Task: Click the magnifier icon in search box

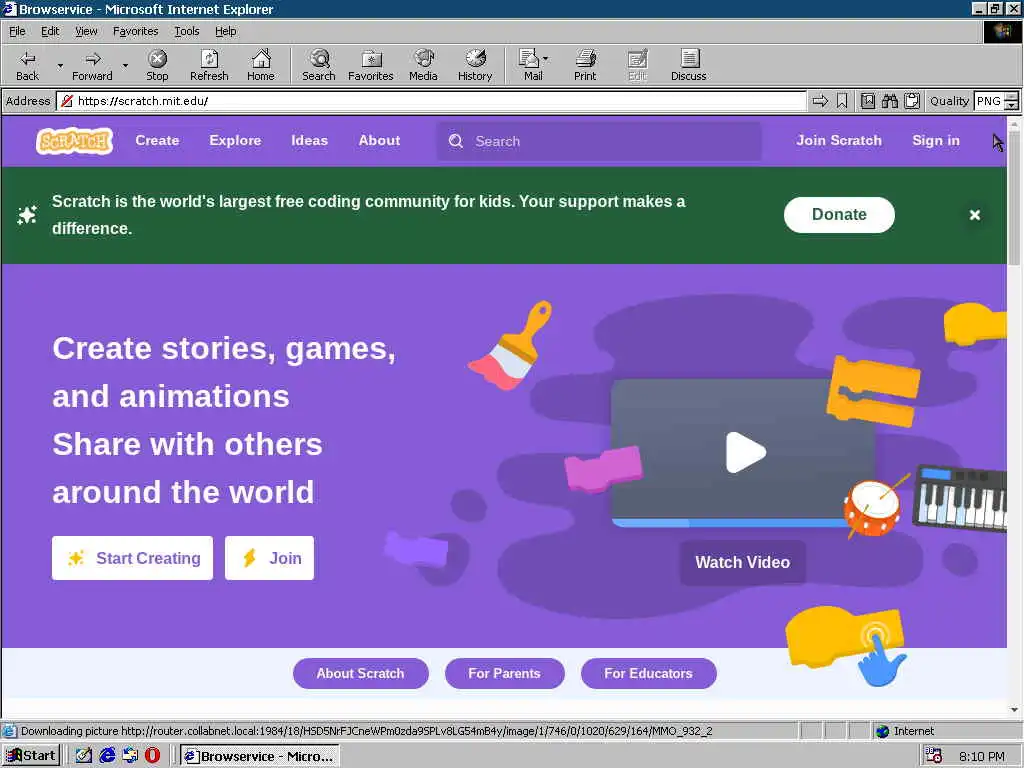Action: [x=456, y=141]
